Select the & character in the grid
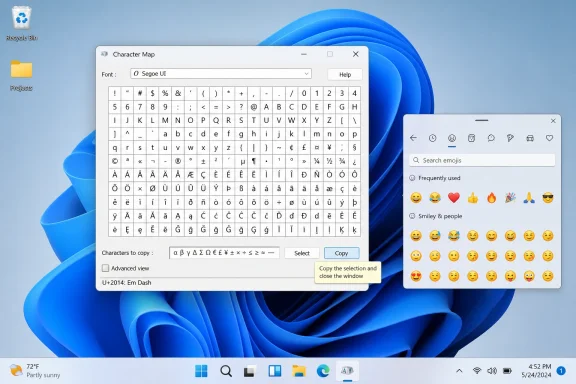 point(178,93)
